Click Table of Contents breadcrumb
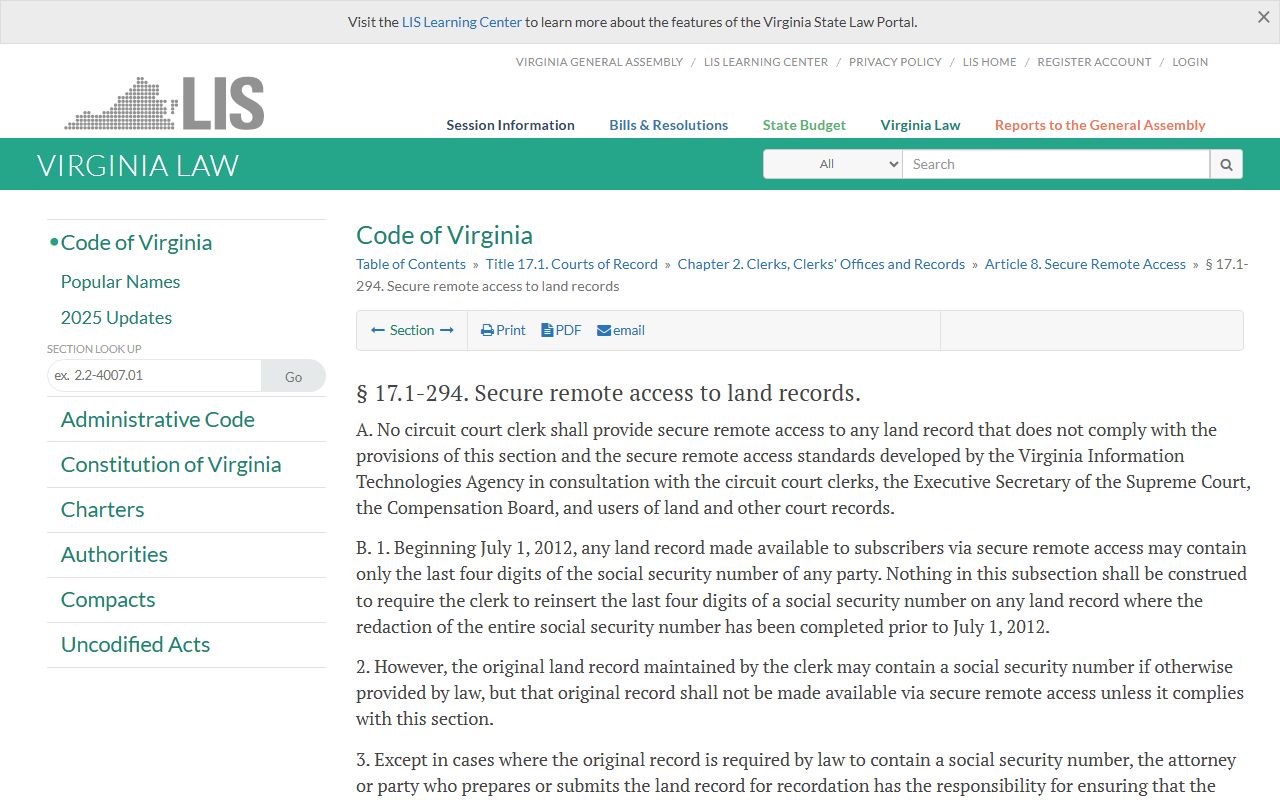This screenshot has width=1280, height=800. [x=411, y=264]
